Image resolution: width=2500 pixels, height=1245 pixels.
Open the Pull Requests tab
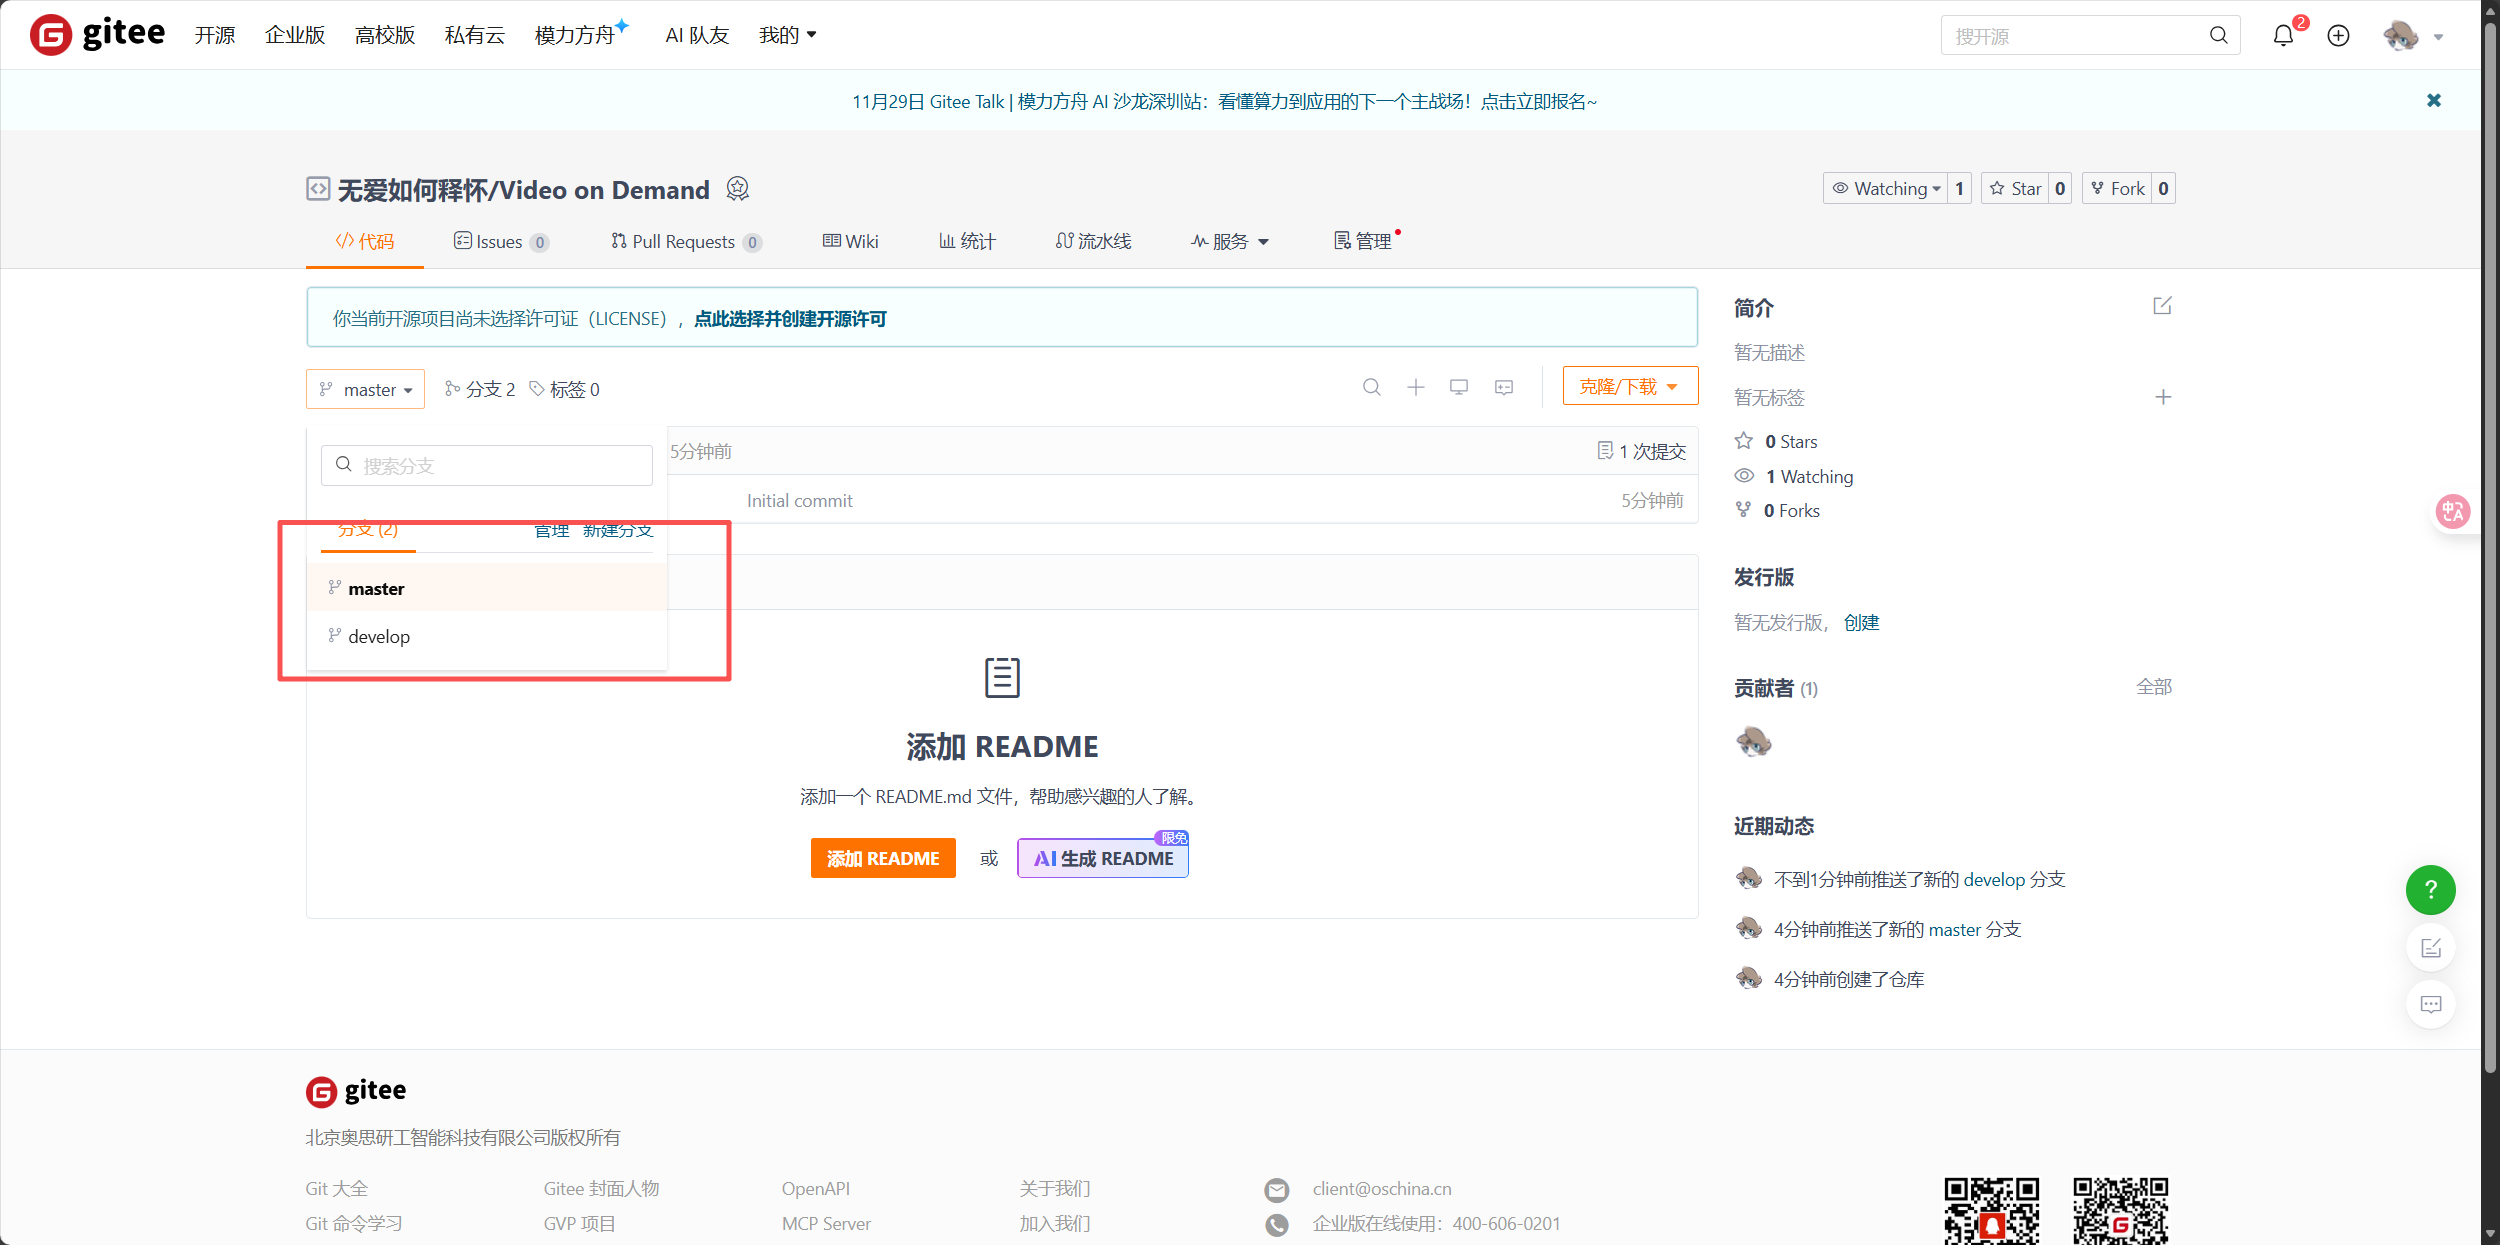point(685,241)
